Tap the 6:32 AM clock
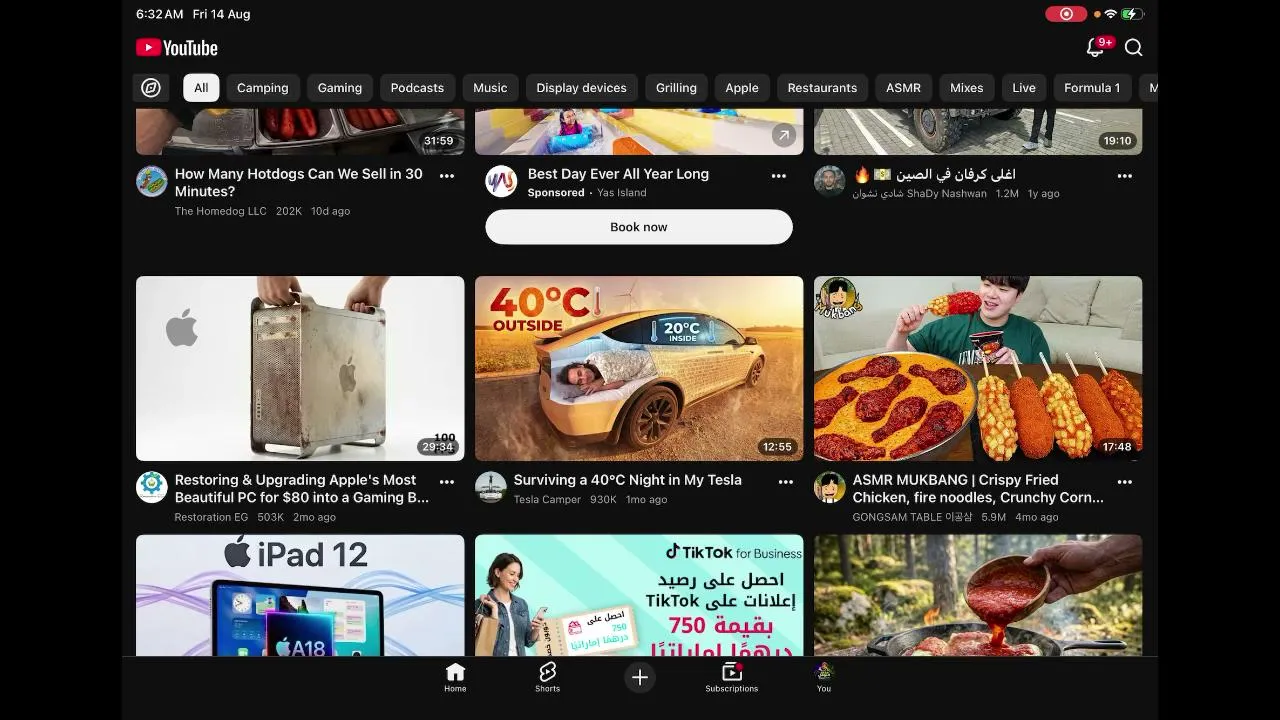The width and height of the screenshot is (1280, 720). click(160, 14)
